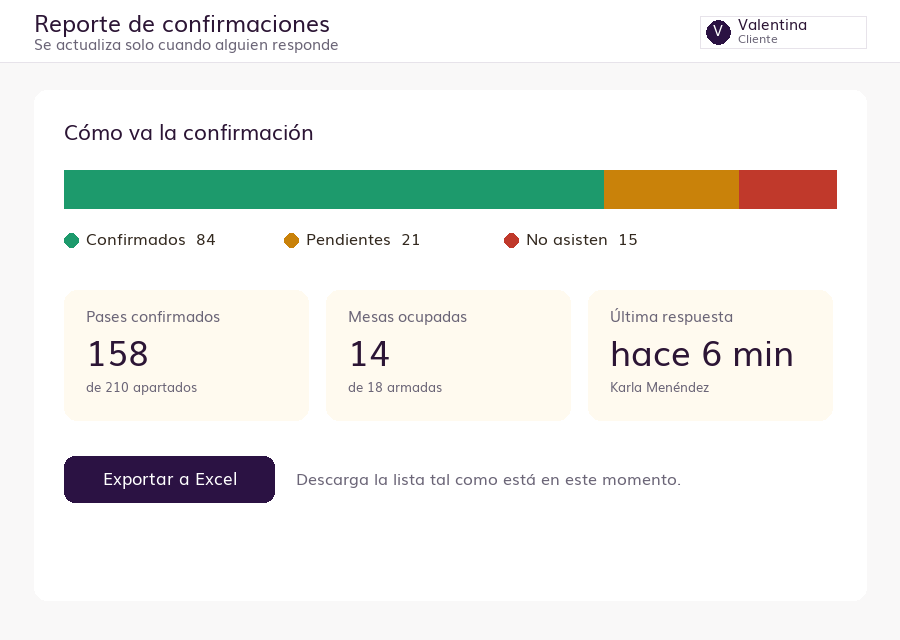Click the Exportar a Excel button
900x640 pixels.
coord(169,479)
